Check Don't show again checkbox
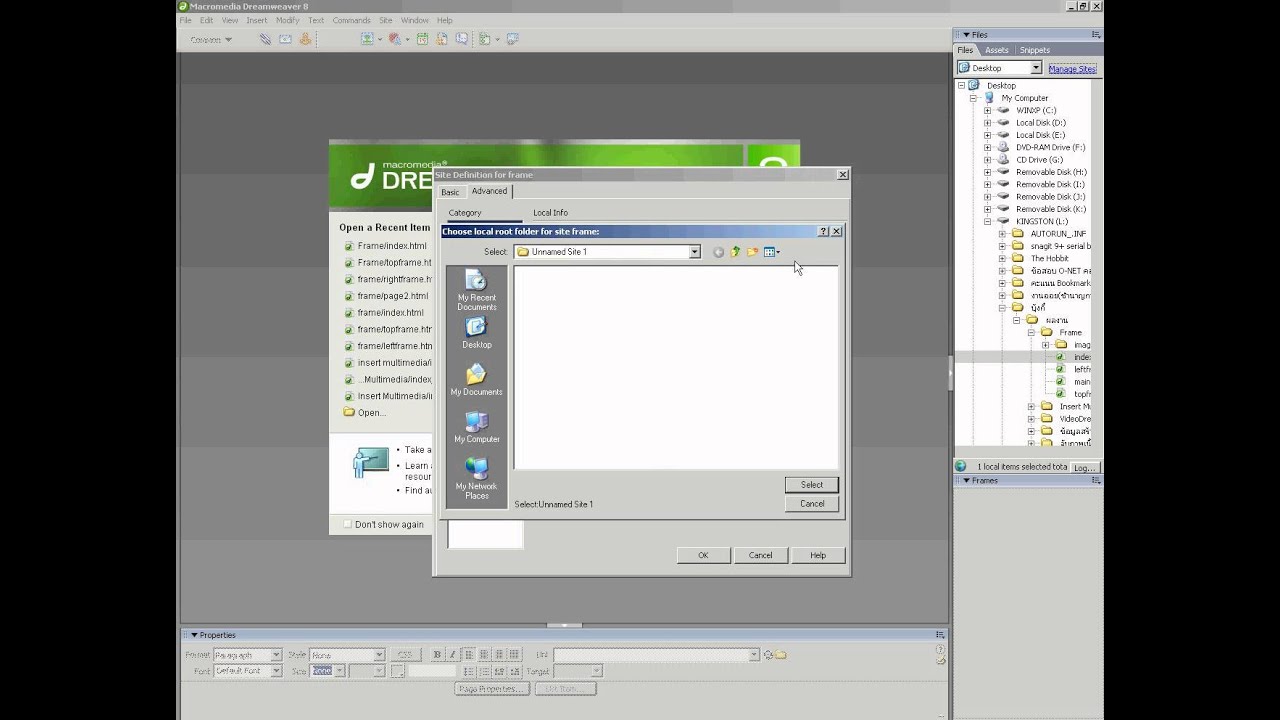The image size is (1280, 720). (348, 524)
